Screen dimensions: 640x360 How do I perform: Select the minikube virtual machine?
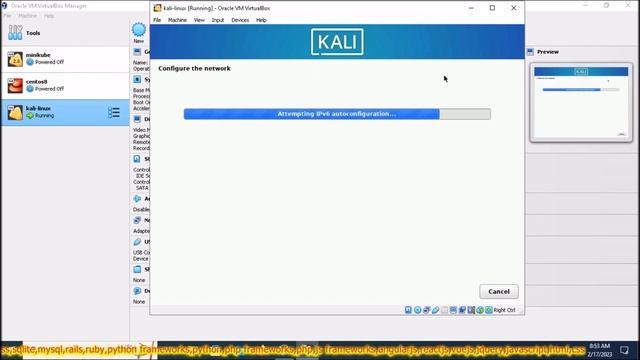pyautogui.click(x=65, y=59)
